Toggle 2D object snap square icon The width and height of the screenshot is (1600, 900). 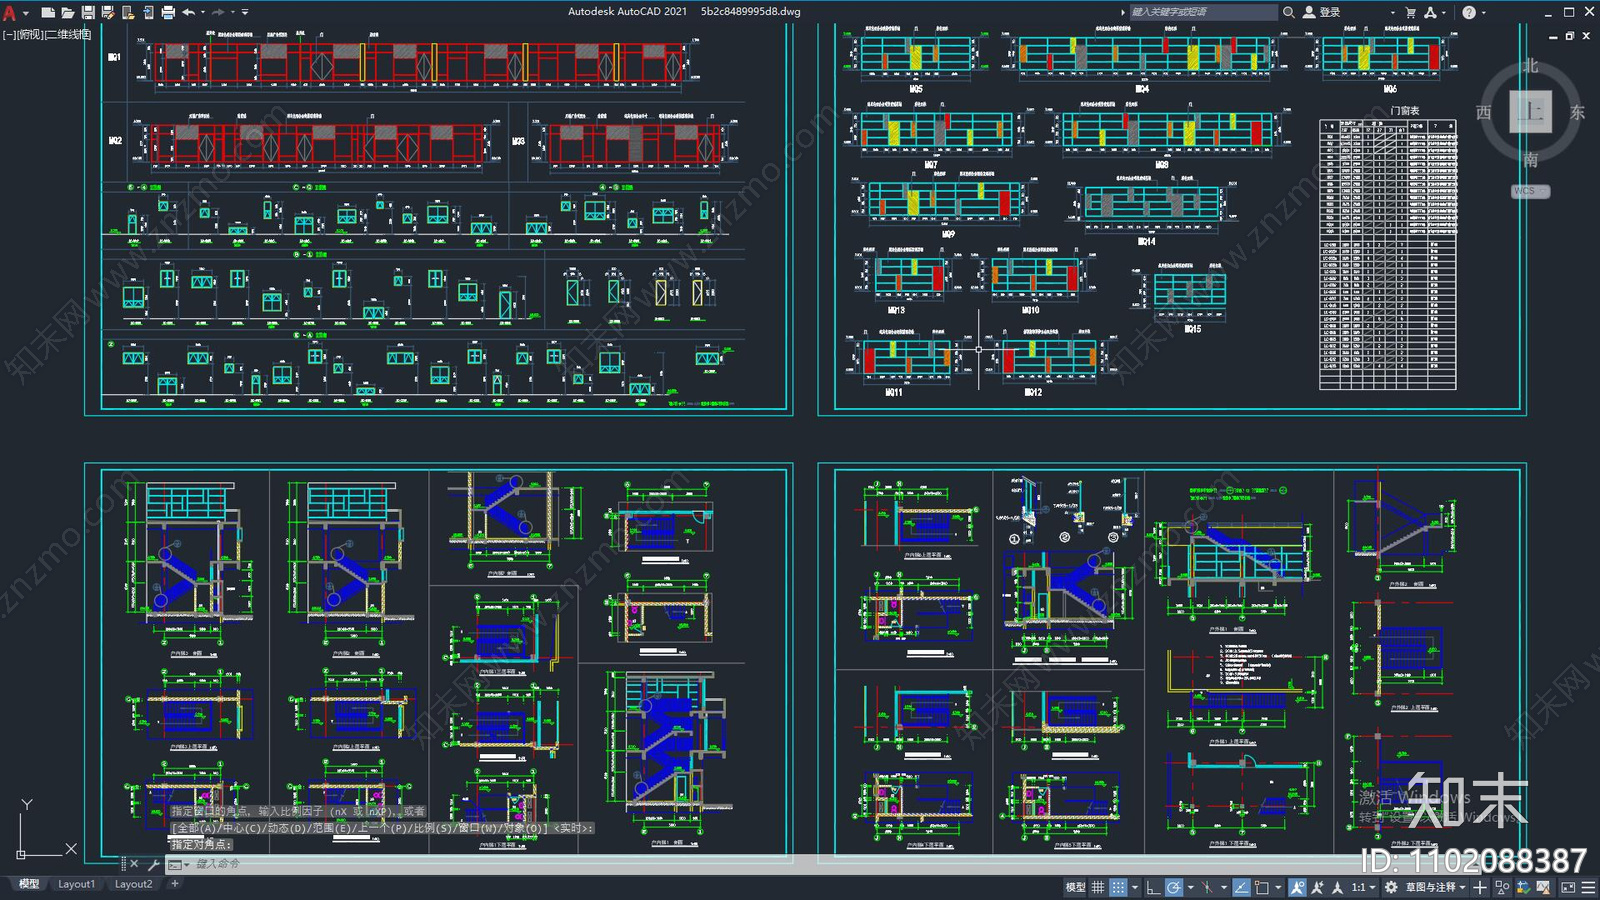coord(1262,887)
